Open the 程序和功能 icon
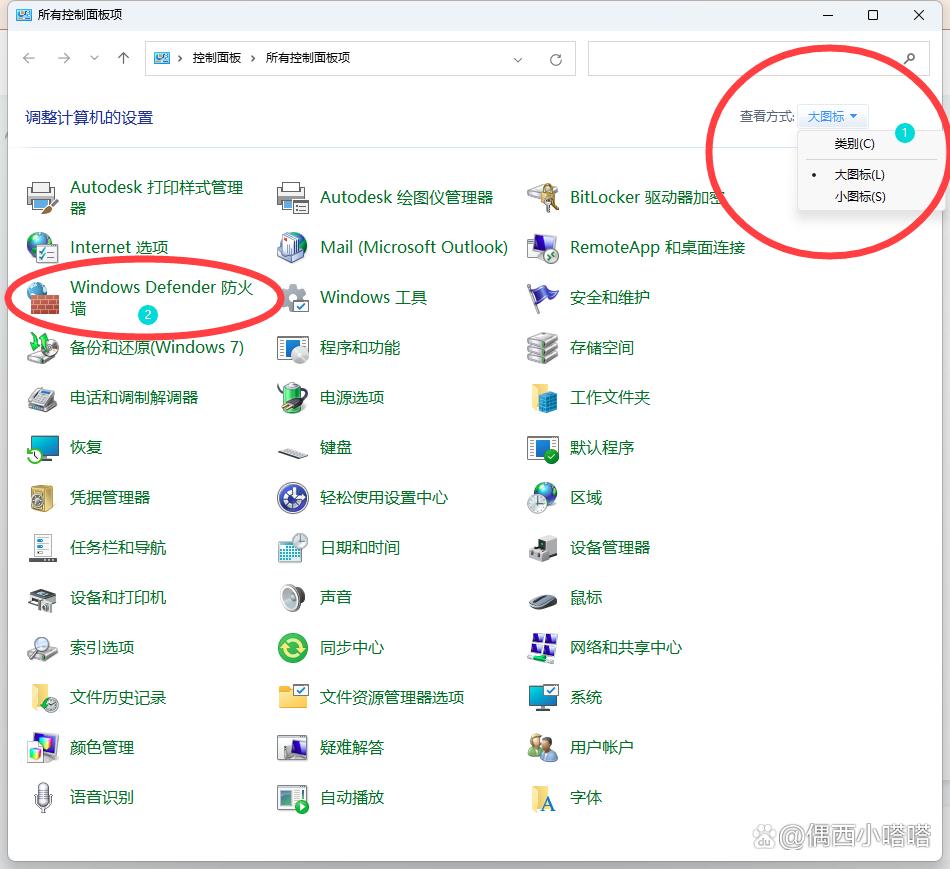950x869 pixels. click(x=293, y=348)
